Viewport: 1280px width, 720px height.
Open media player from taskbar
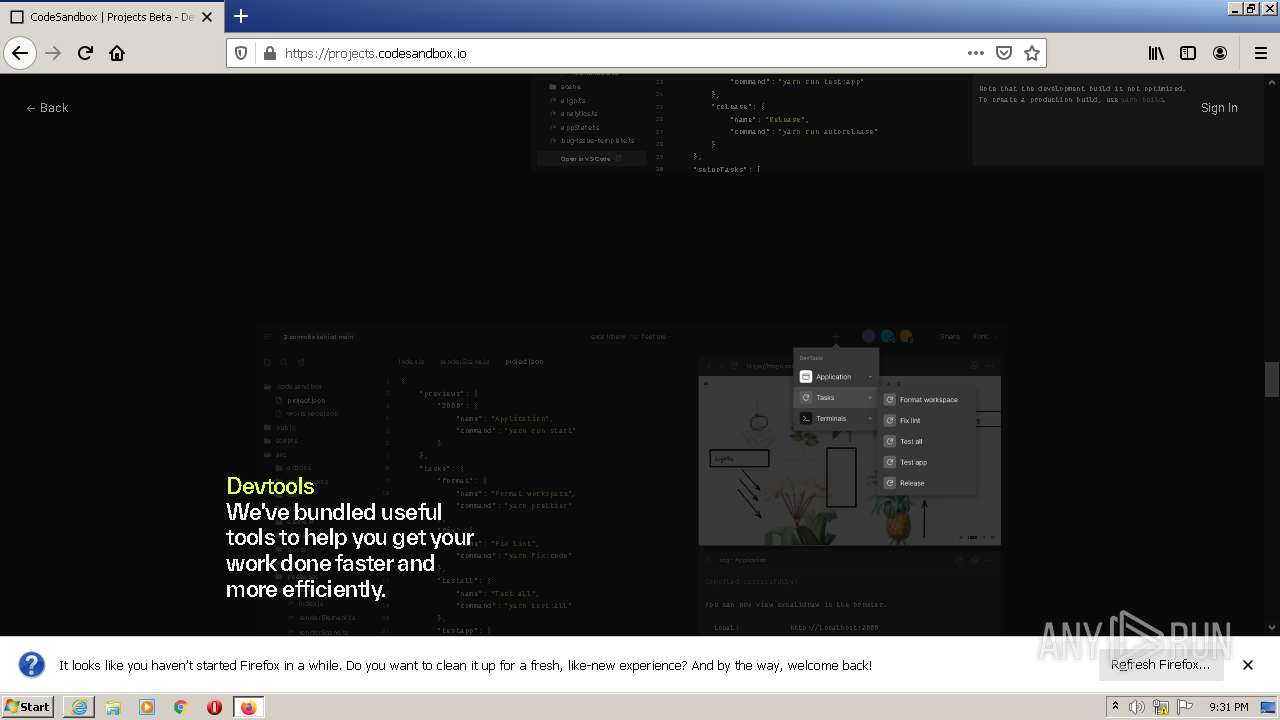[147, 707]
